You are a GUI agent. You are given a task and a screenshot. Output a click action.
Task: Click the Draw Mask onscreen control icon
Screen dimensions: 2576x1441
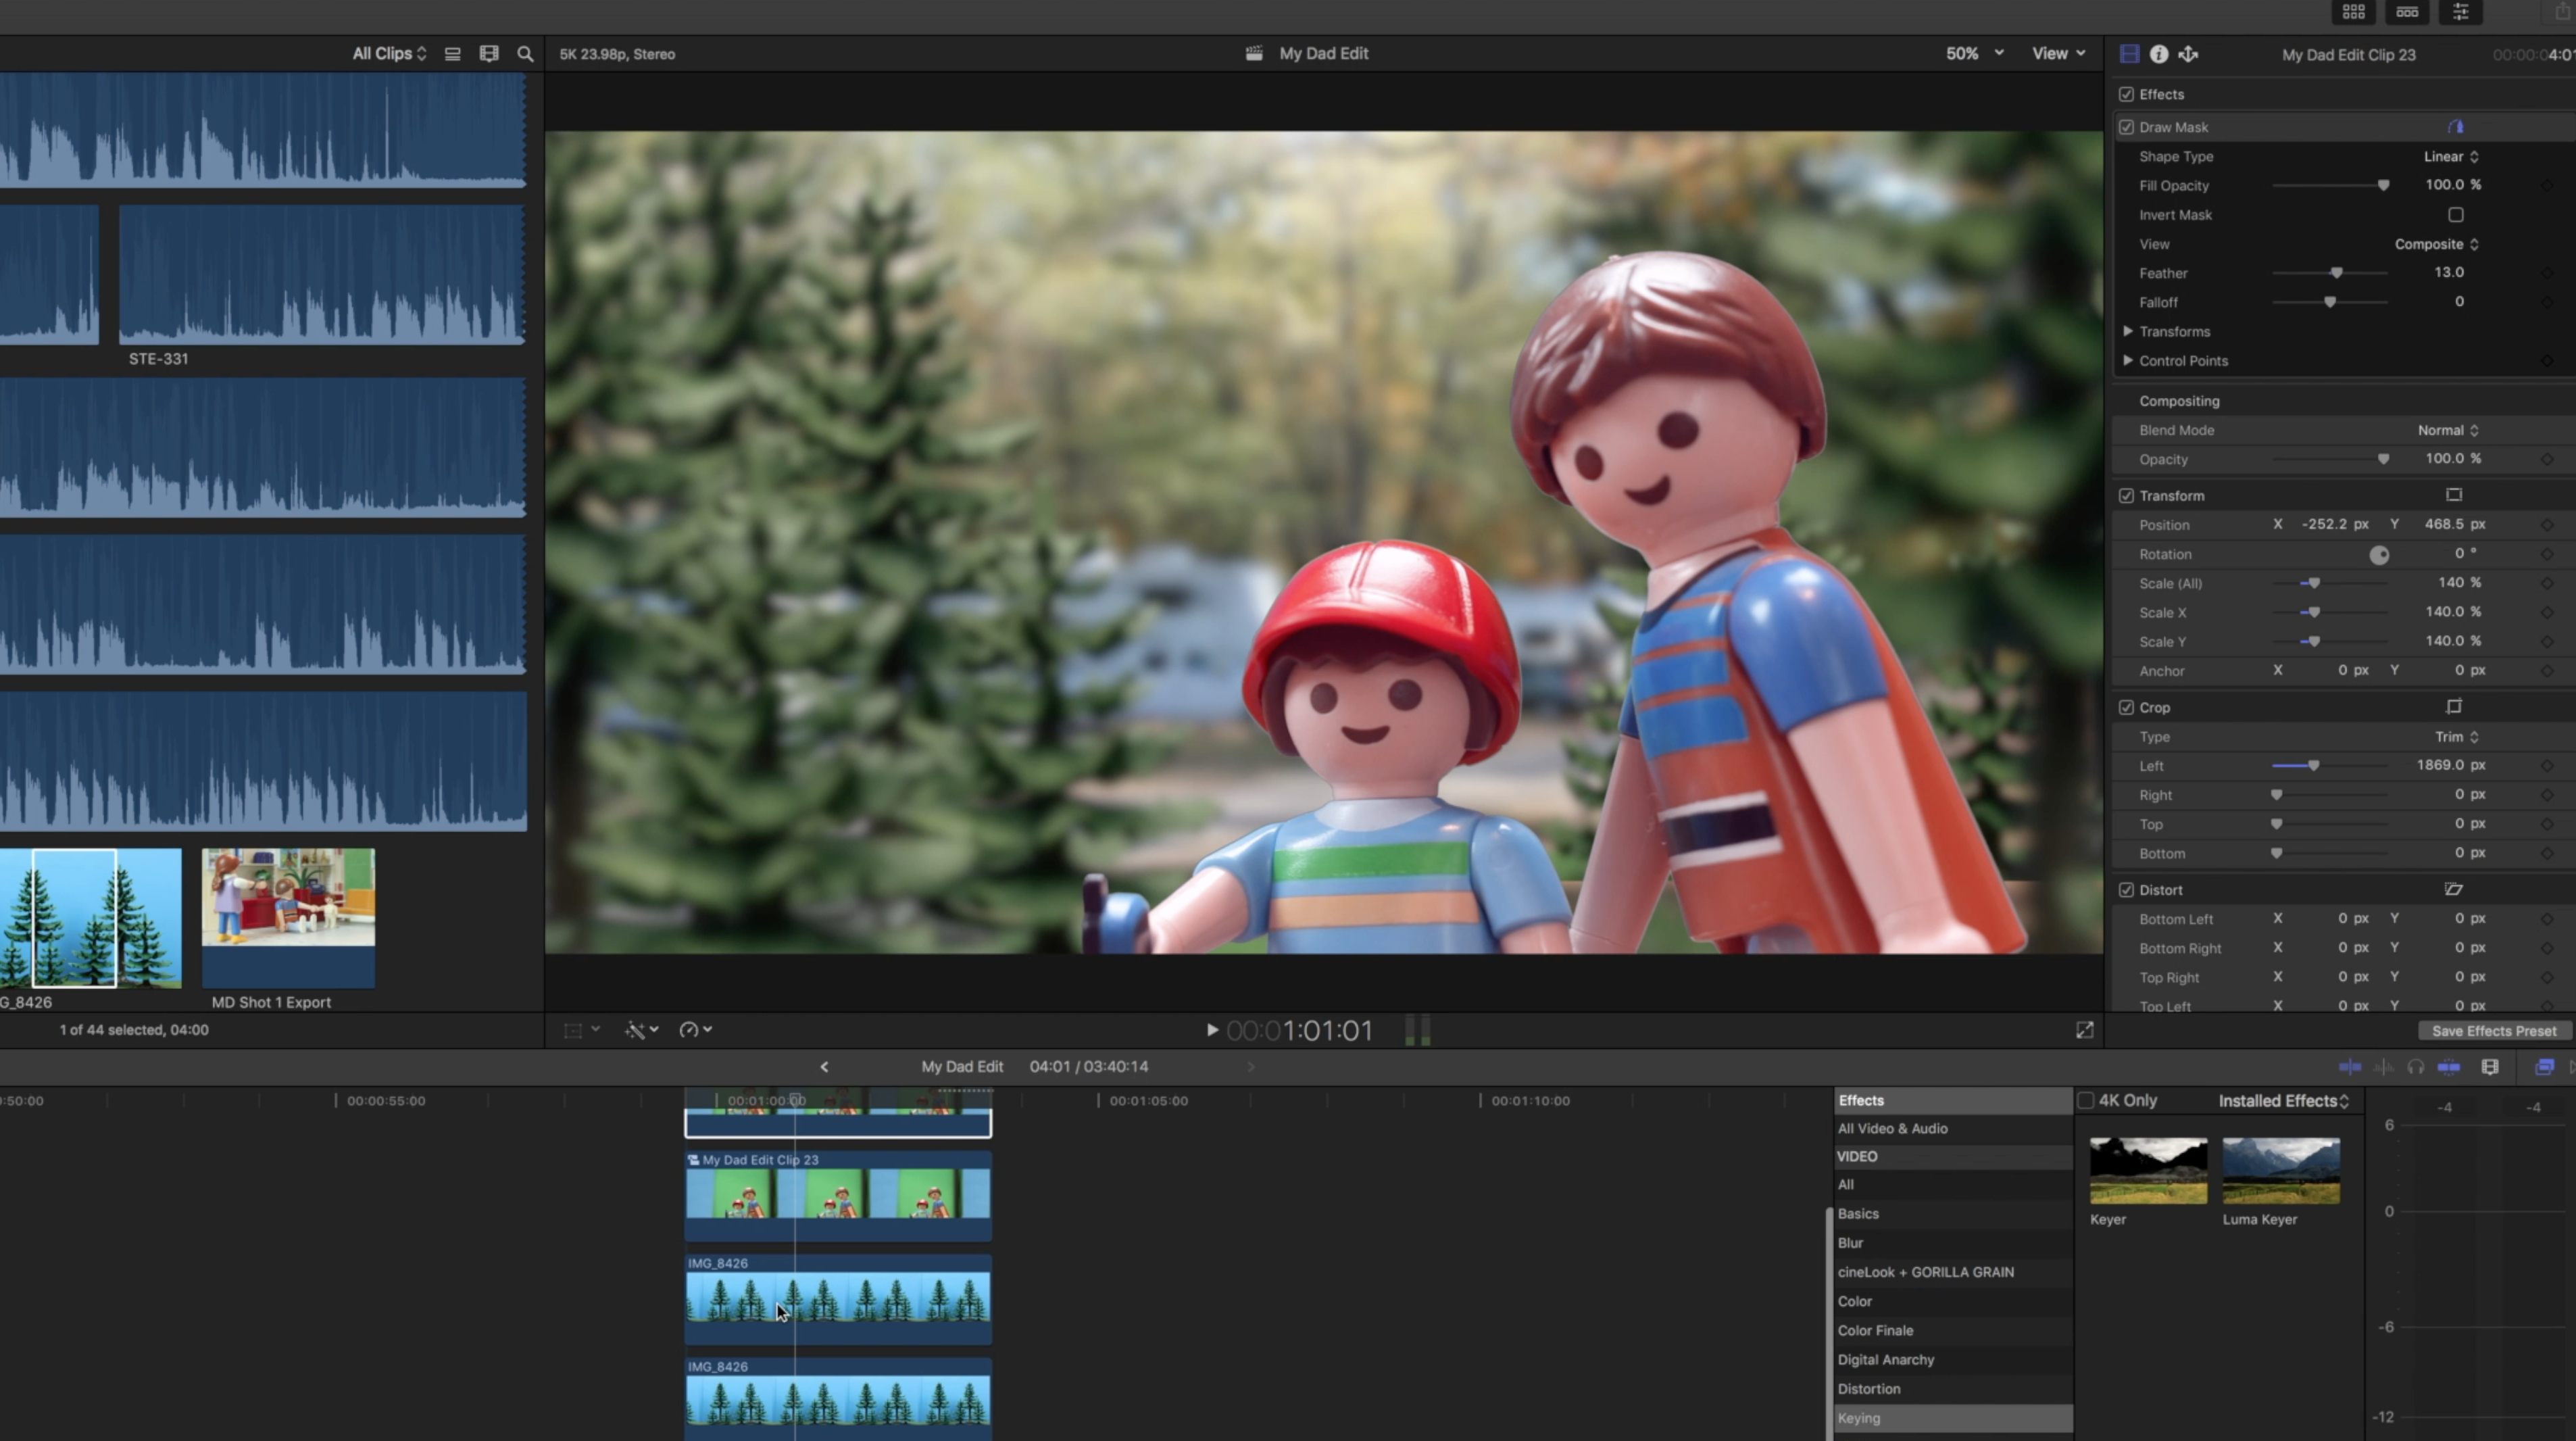click(2455, 127)
